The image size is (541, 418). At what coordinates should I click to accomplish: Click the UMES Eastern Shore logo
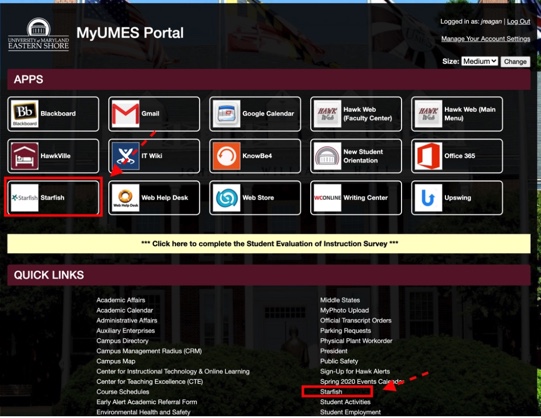click(x=39, y=34)
